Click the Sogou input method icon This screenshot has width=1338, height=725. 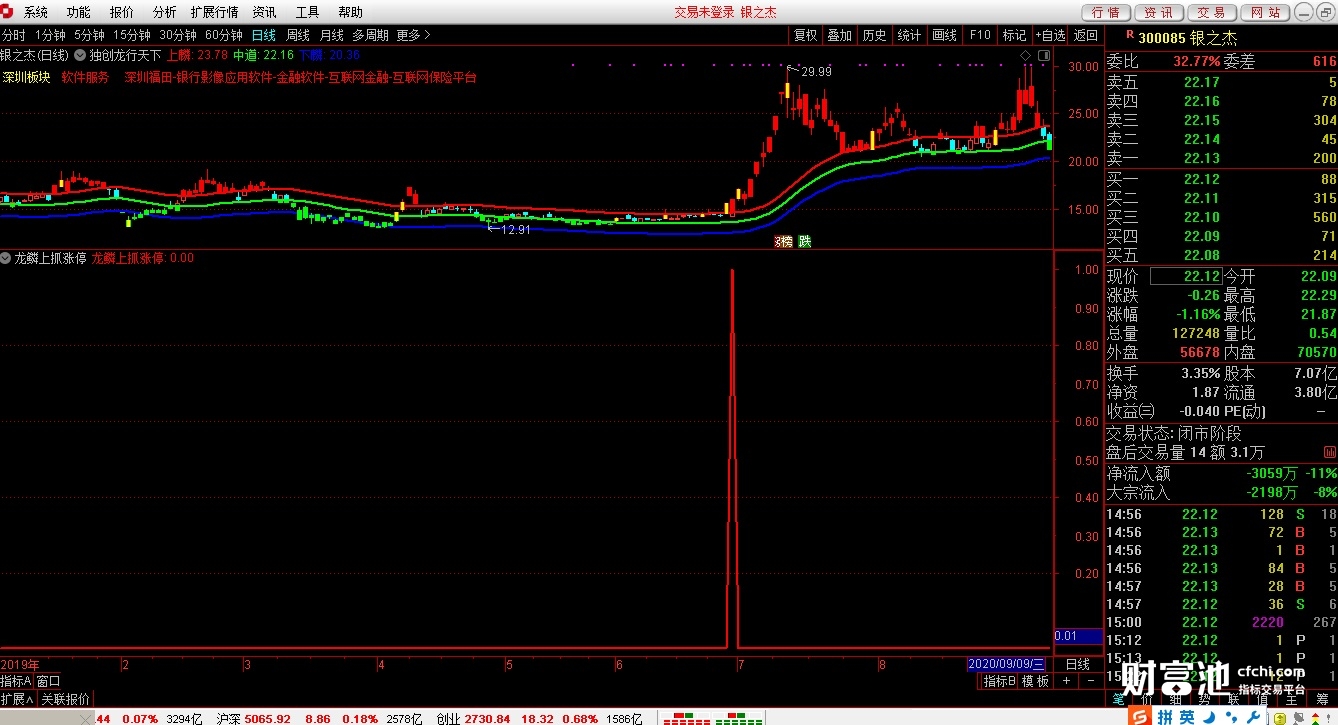click(1140, 716)
